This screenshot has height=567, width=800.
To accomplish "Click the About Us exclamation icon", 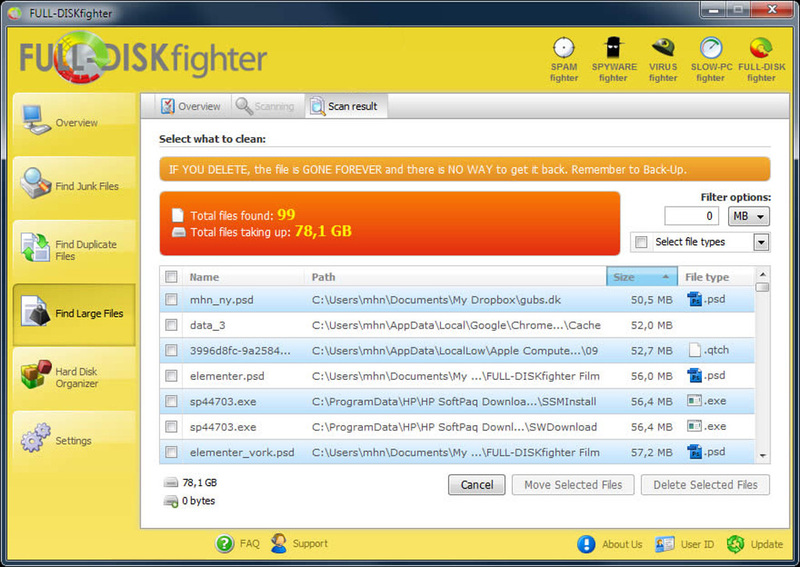I will [x=586, y=544].
